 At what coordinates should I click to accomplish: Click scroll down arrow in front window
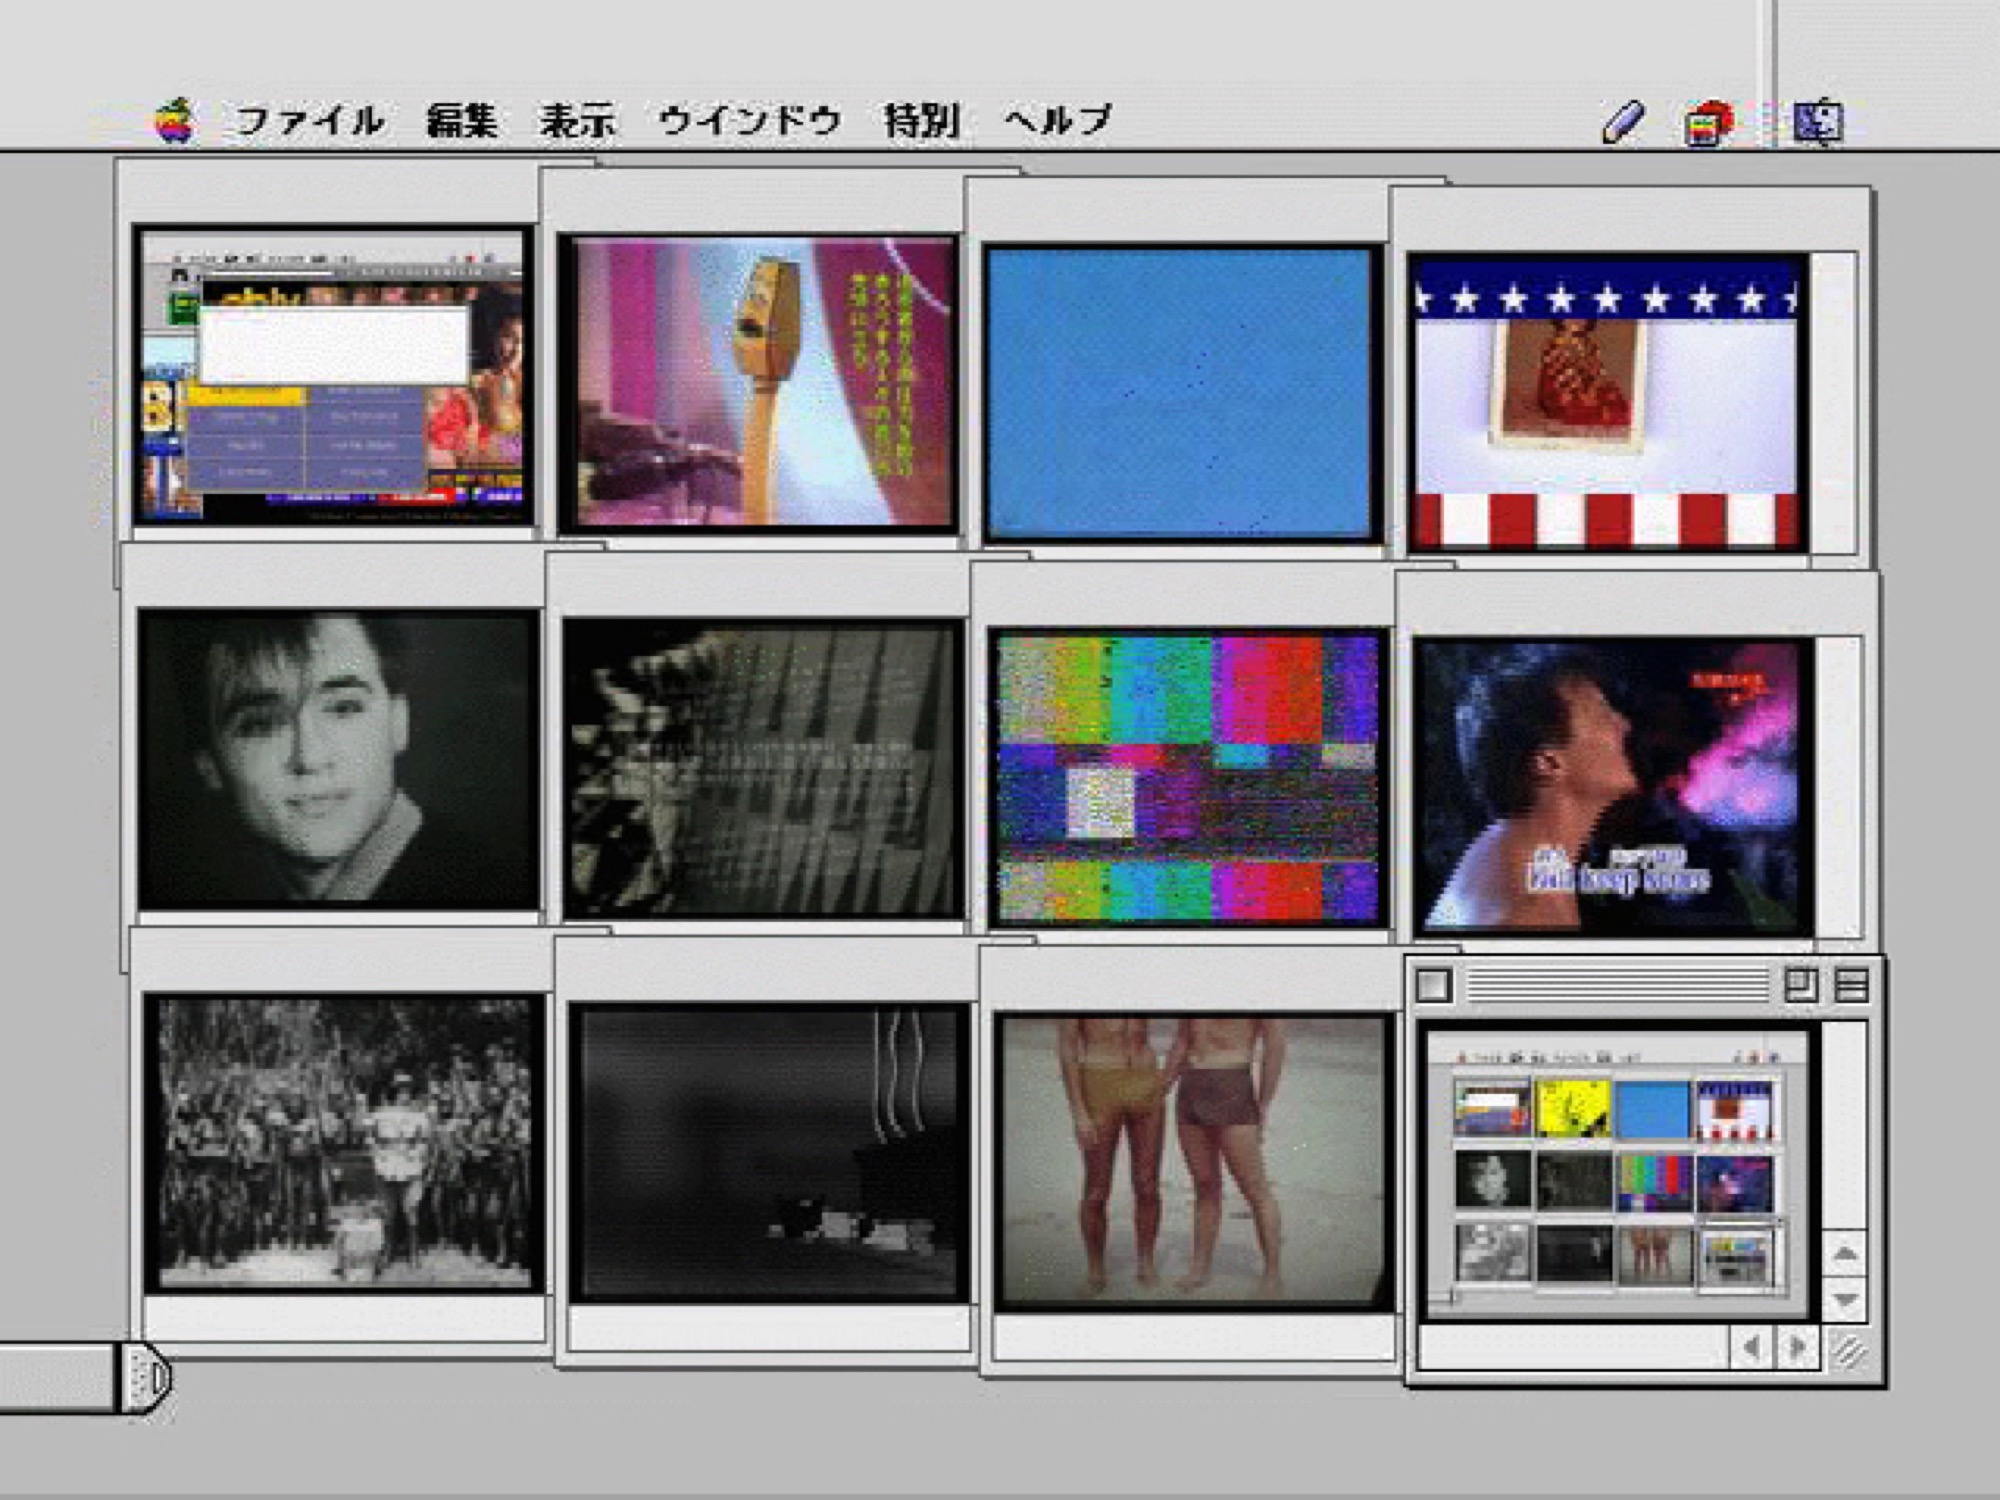tap(1845, 1300)
